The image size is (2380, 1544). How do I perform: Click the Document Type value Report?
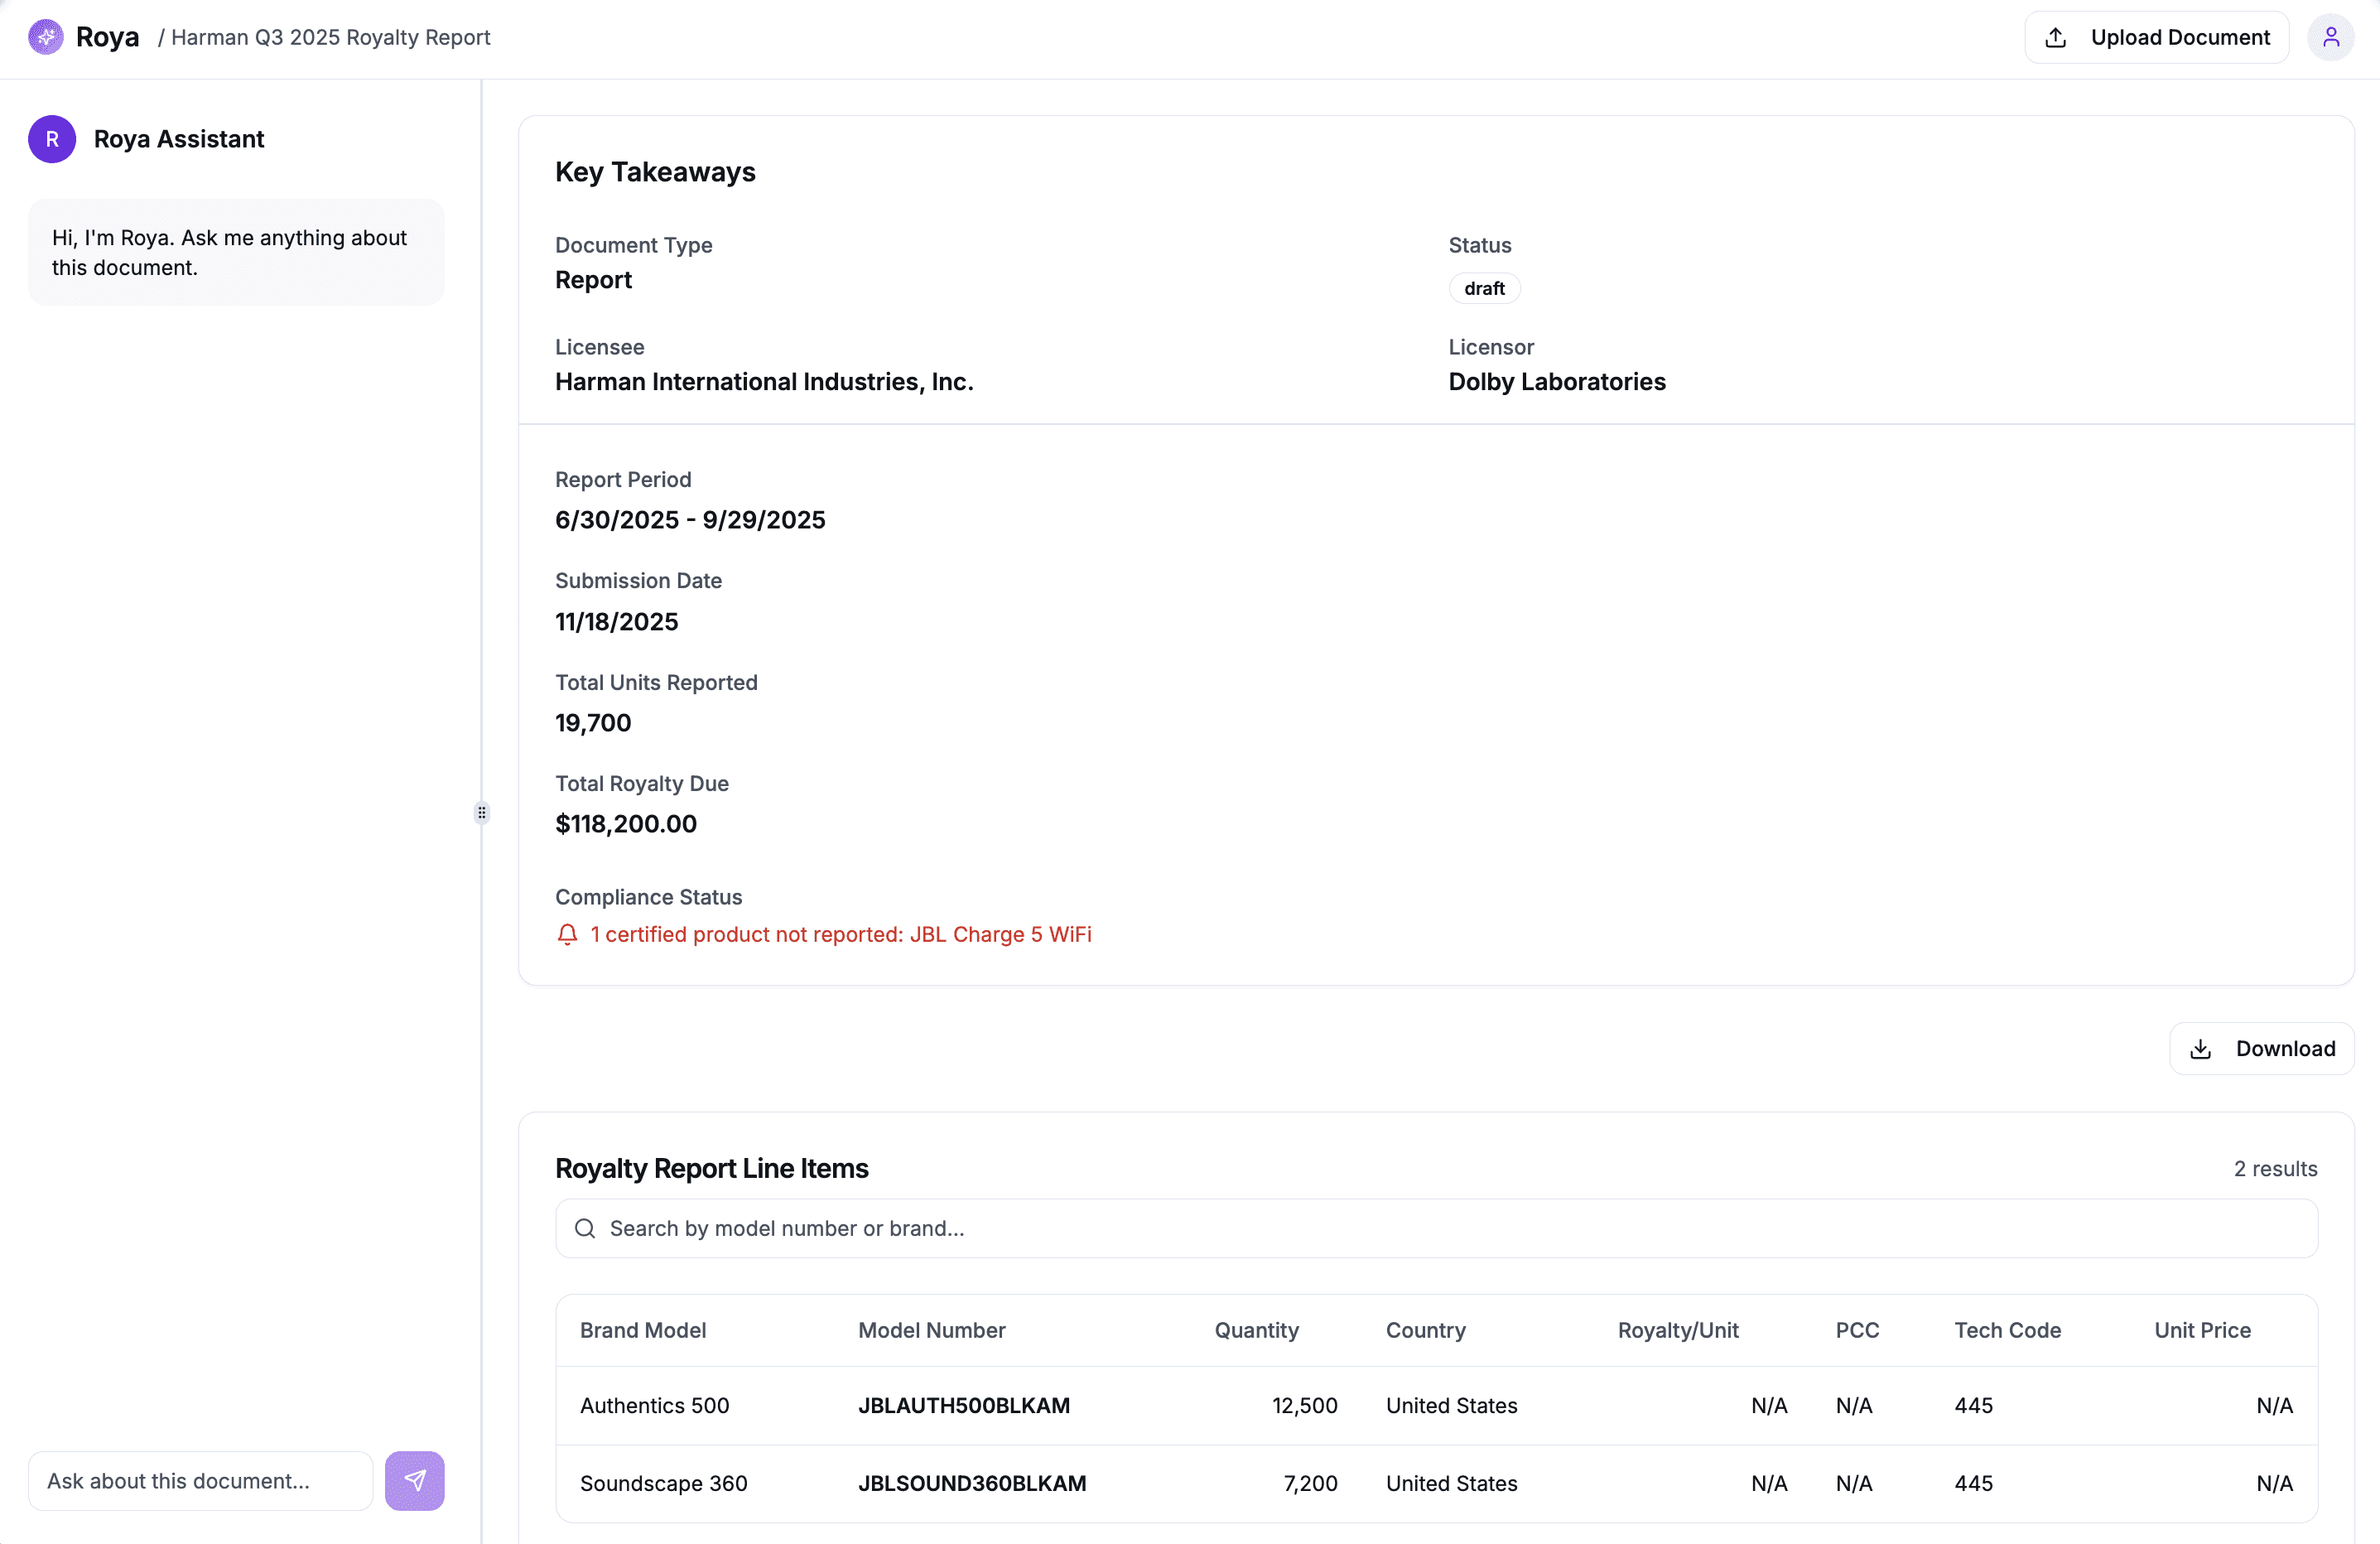point(593,280)
